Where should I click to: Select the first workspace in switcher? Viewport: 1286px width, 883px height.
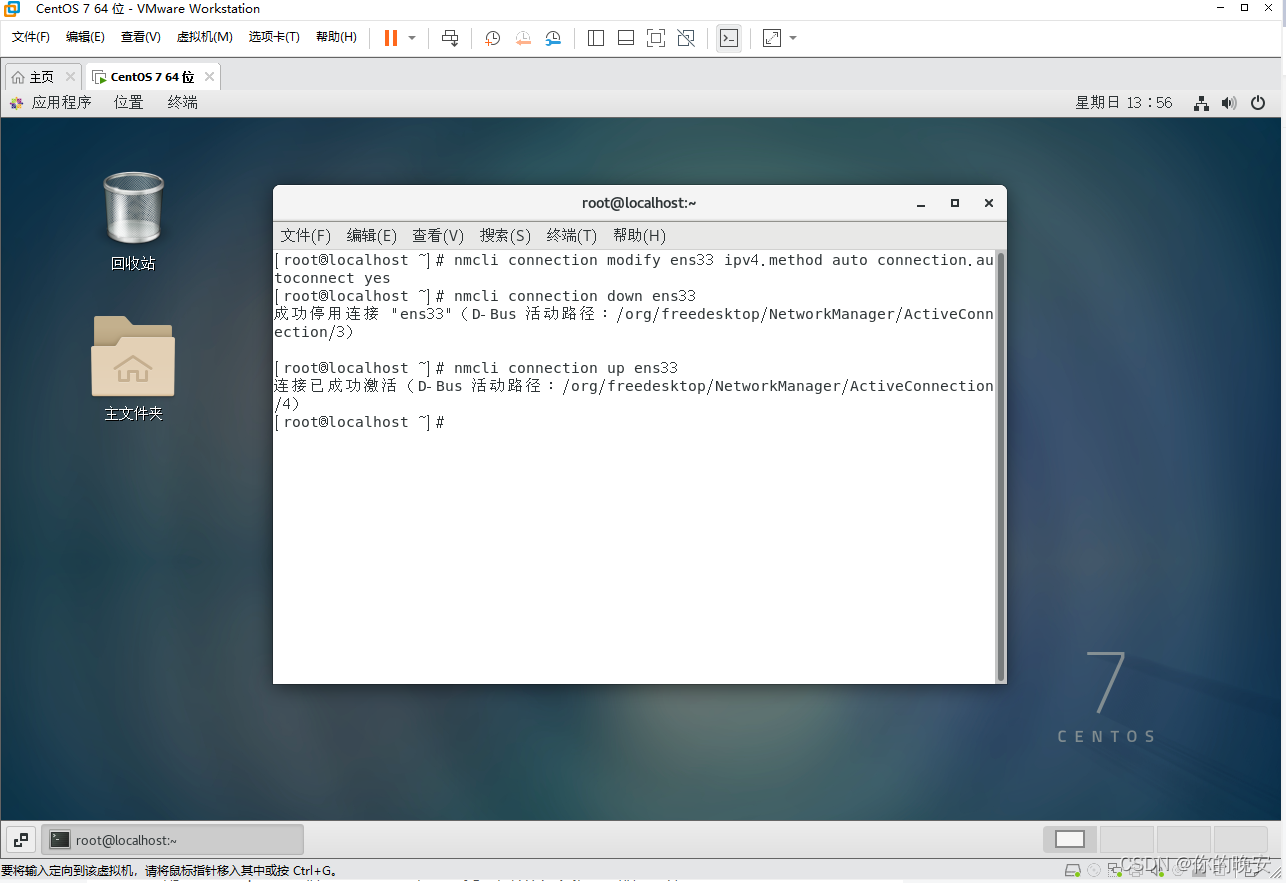(x=1070, y=839)
